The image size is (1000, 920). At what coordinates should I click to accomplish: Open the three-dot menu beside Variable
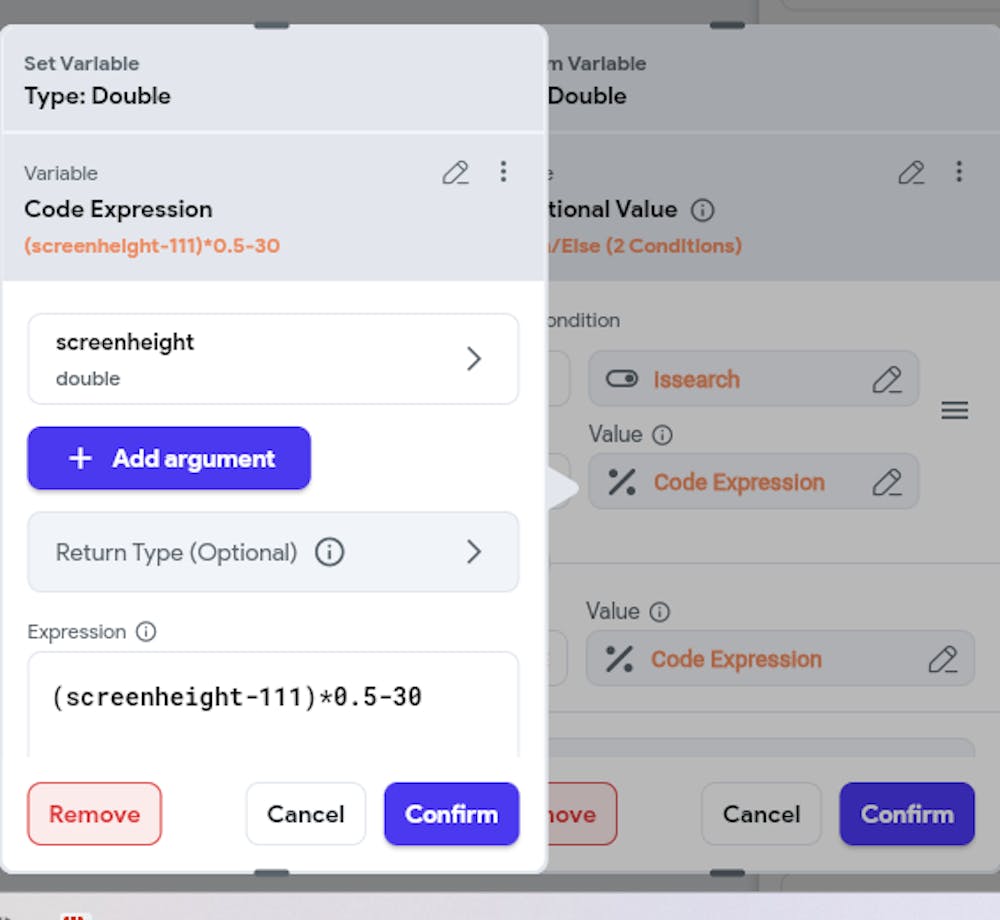(x=503, y=172)
